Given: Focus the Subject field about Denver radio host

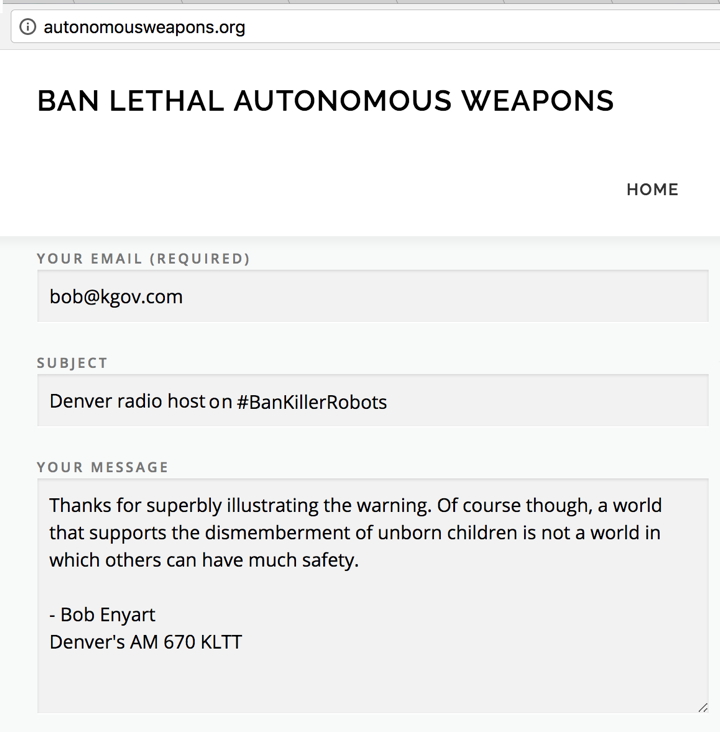Looking at the screenshot, I should point(373,401).
